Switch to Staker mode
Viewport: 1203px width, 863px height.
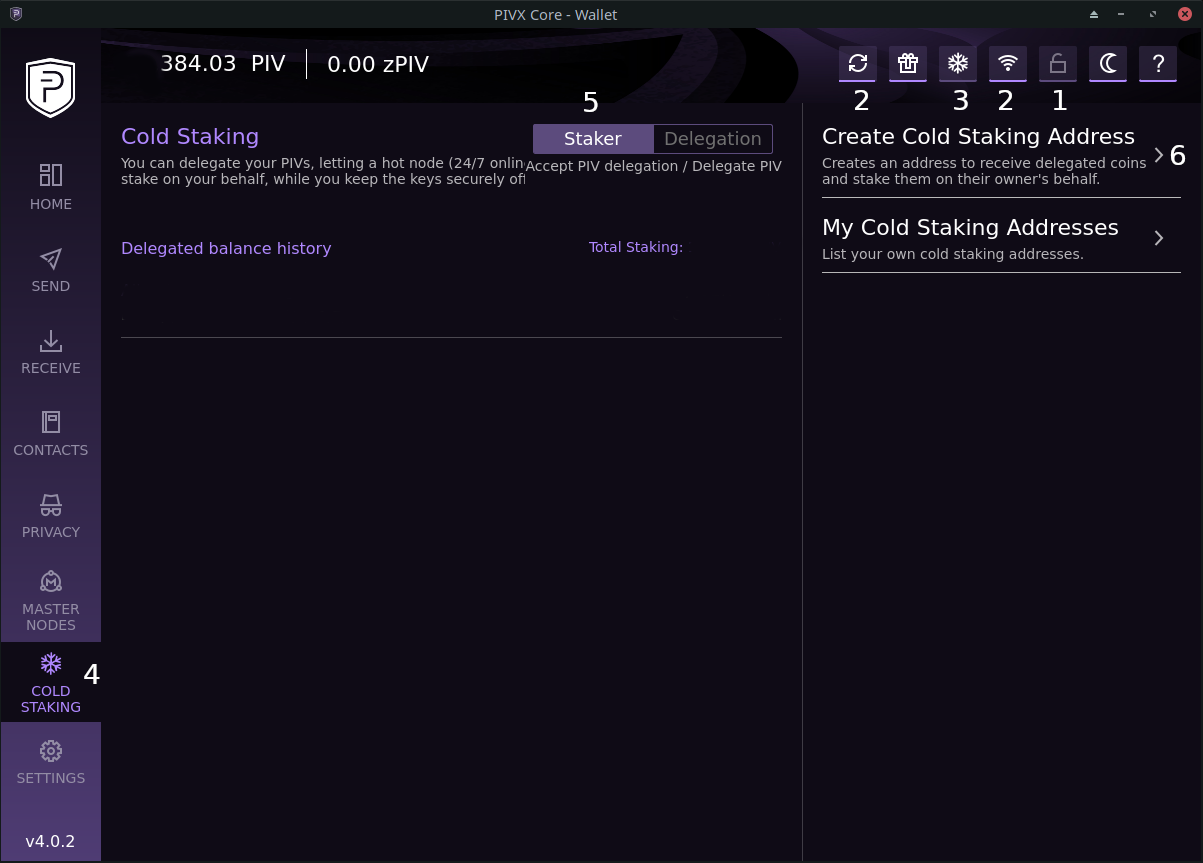click(x=593, y=139)
